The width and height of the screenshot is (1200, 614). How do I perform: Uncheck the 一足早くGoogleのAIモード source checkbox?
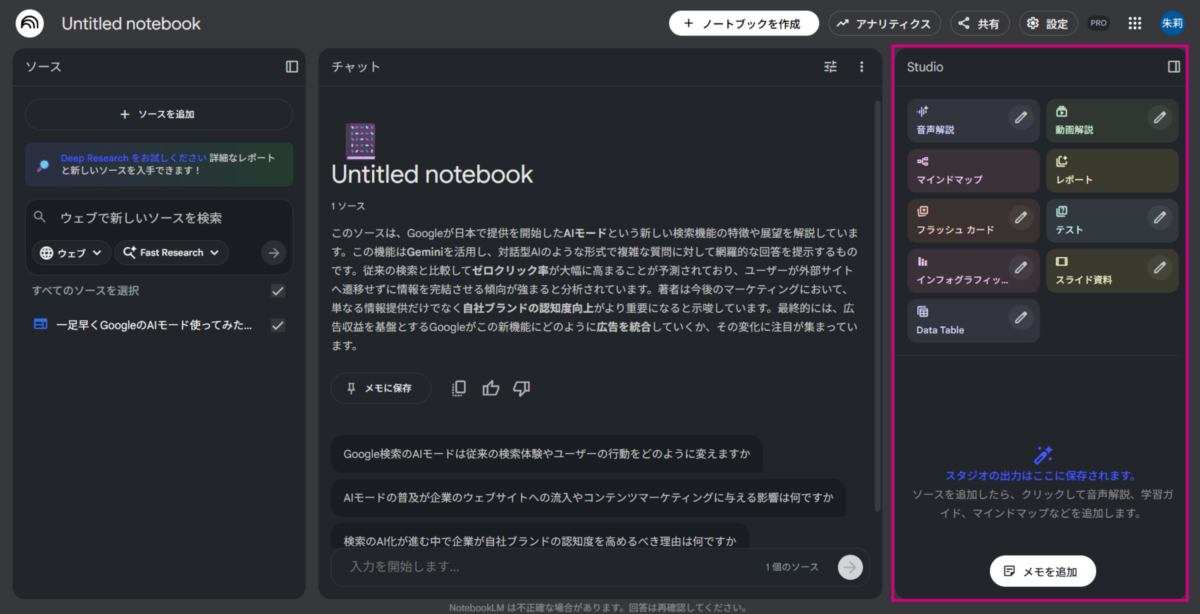pos(278,325)
